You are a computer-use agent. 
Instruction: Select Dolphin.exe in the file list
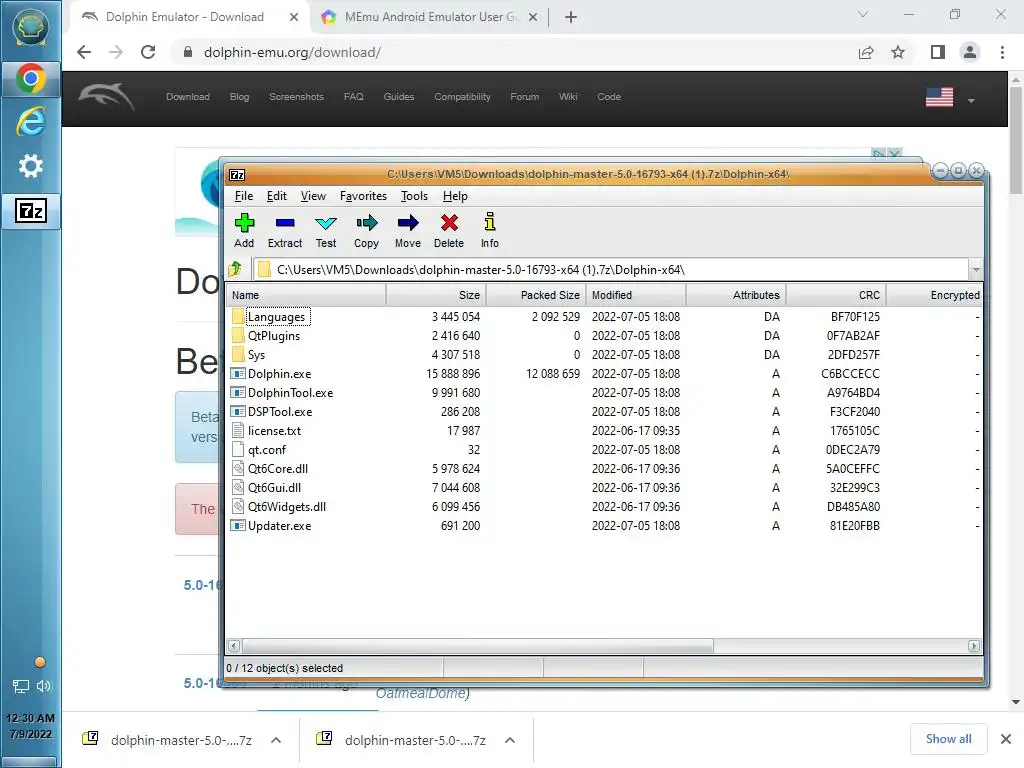click(x=279, y=374)
